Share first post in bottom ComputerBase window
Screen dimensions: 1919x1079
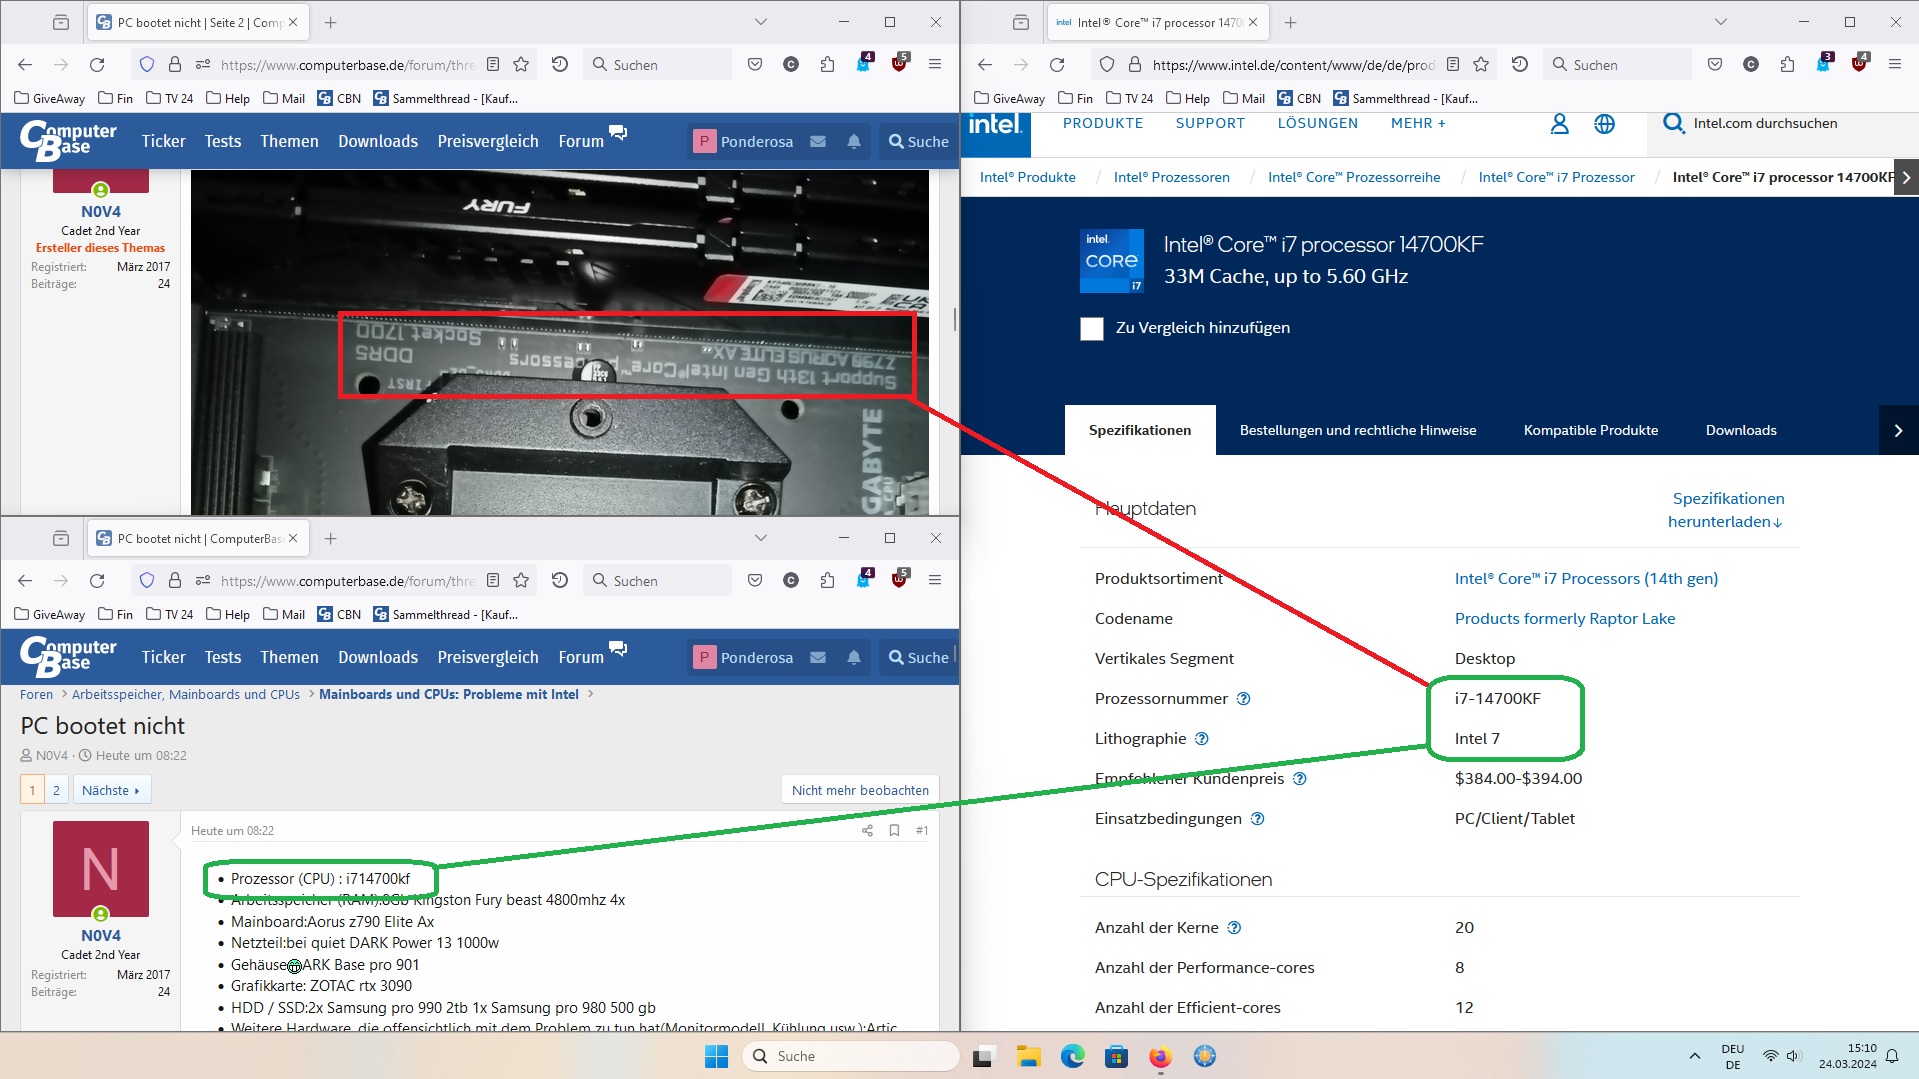pos(867,831)
